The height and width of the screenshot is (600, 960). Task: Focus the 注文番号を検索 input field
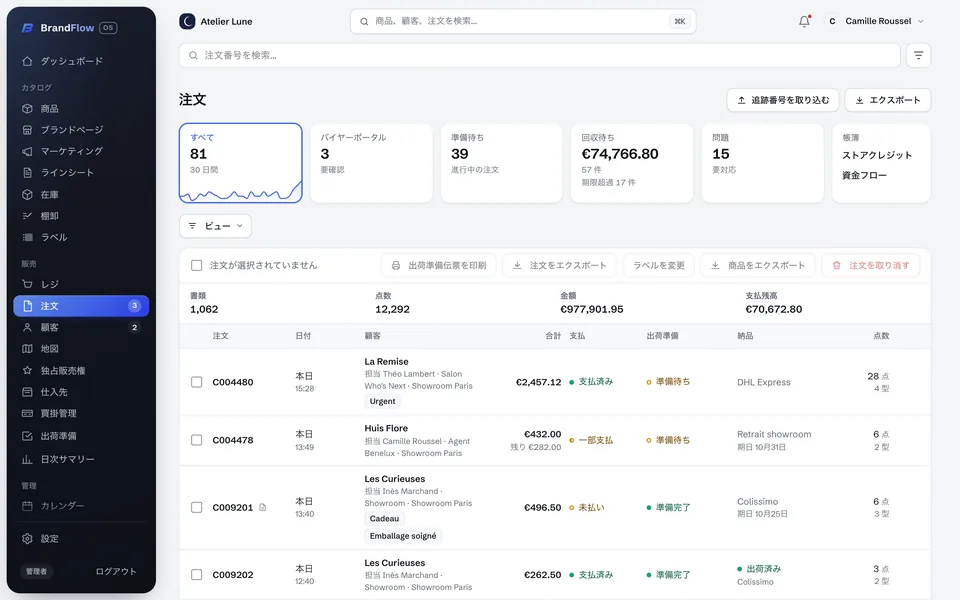[x=539, y=55]
